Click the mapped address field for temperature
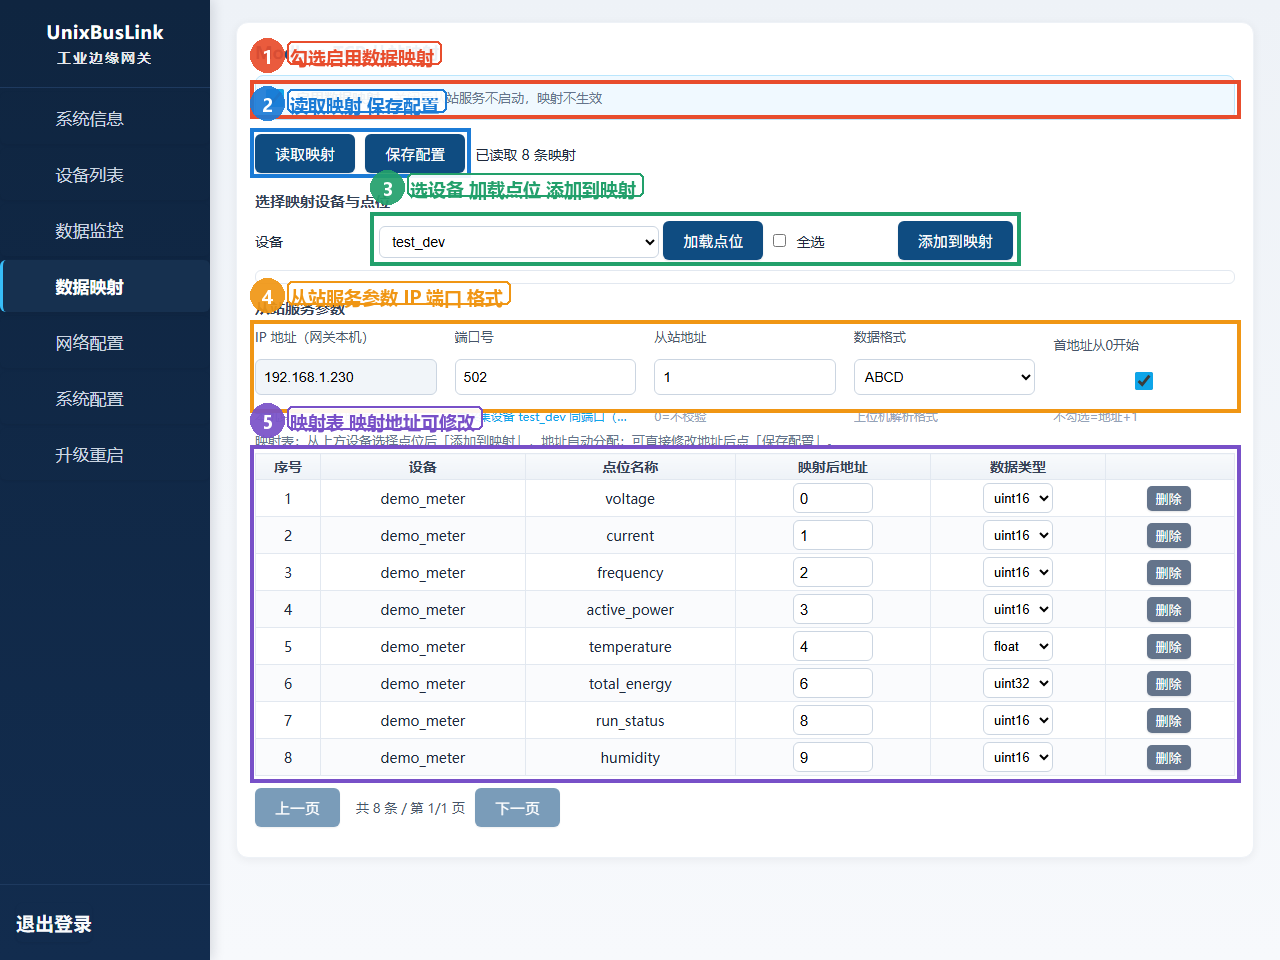Image resolution: width=1280 pixels, height=960 pixels. 833,646
